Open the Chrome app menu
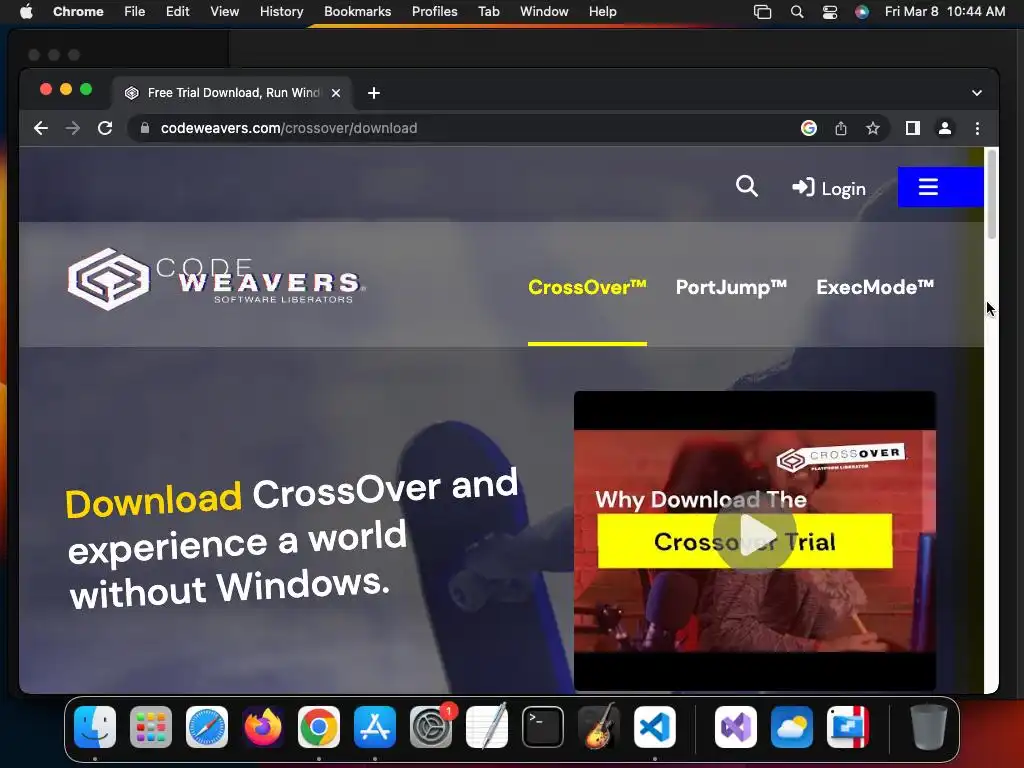This screenshot has height=768, width=1024. [78, 11]
